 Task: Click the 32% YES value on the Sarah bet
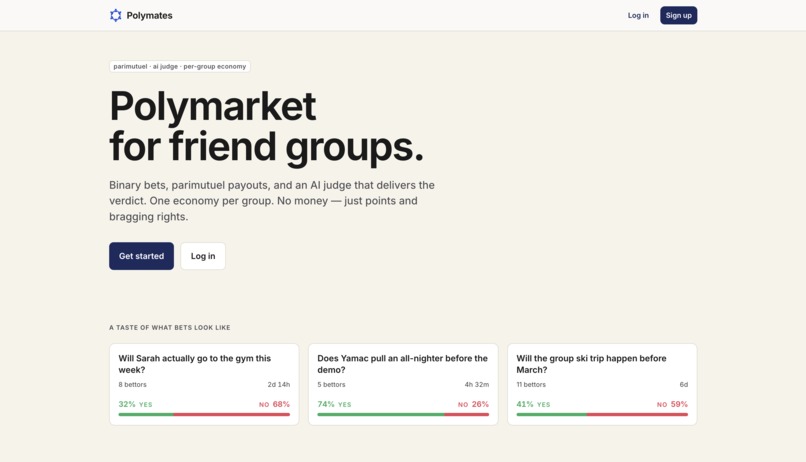point(135,404)
